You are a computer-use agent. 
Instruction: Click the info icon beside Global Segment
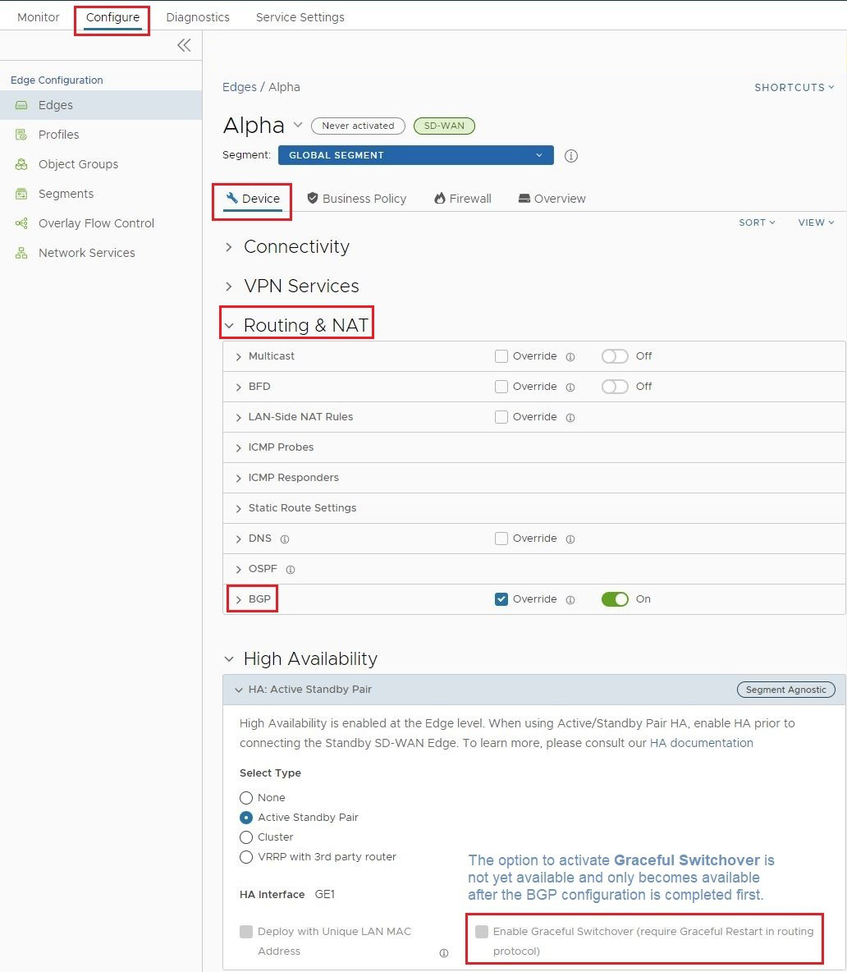(x=570, y=156)
